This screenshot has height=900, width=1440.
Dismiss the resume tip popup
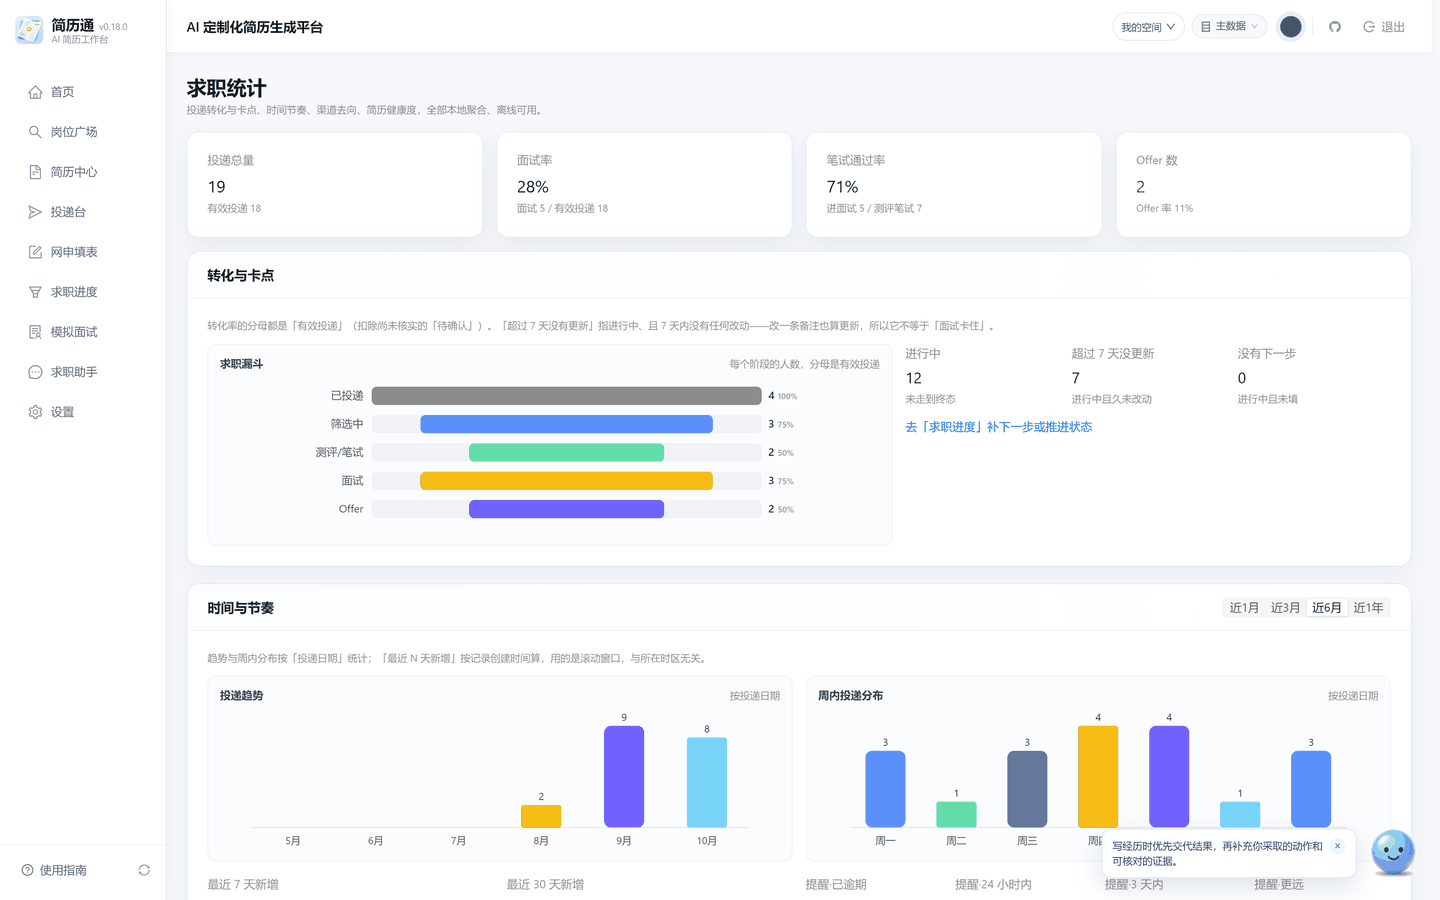(x=1337, y=846)
